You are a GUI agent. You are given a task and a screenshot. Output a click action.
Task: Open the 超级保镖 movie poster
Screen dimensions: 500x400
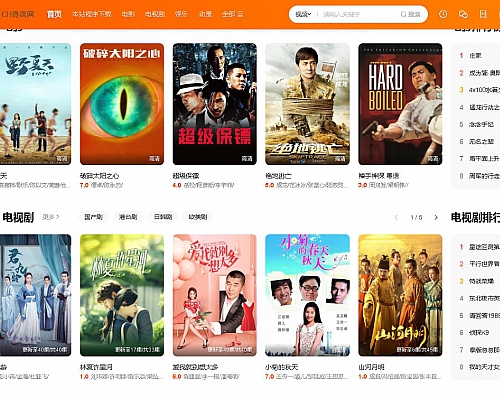click(x=215, y=104)
